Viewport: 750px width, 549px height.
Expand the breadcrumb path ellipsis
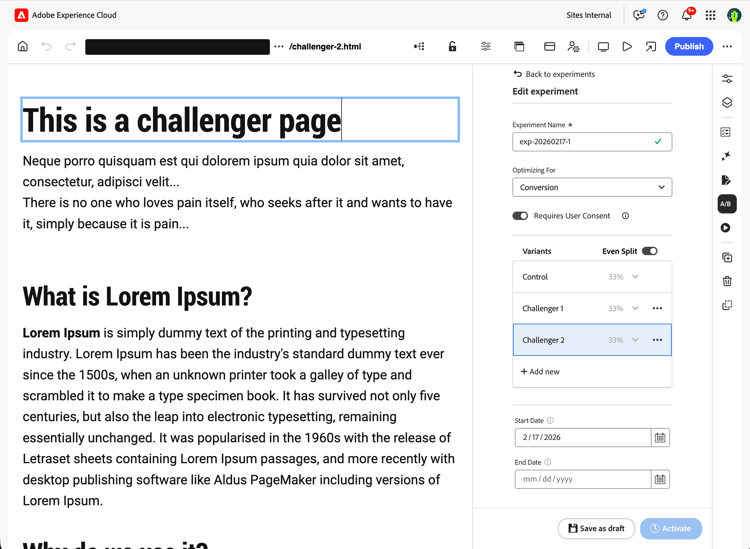279,46
